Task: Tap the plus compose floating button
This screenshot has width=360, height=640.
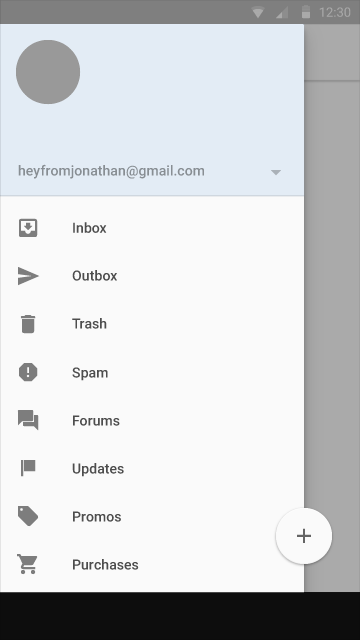Action: click(304, 536)
